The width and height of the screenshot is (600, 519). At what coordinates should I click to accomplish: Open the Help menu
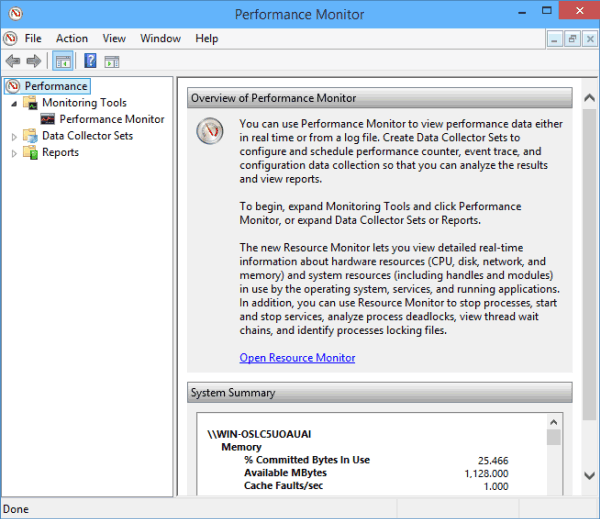pos(207,38)
